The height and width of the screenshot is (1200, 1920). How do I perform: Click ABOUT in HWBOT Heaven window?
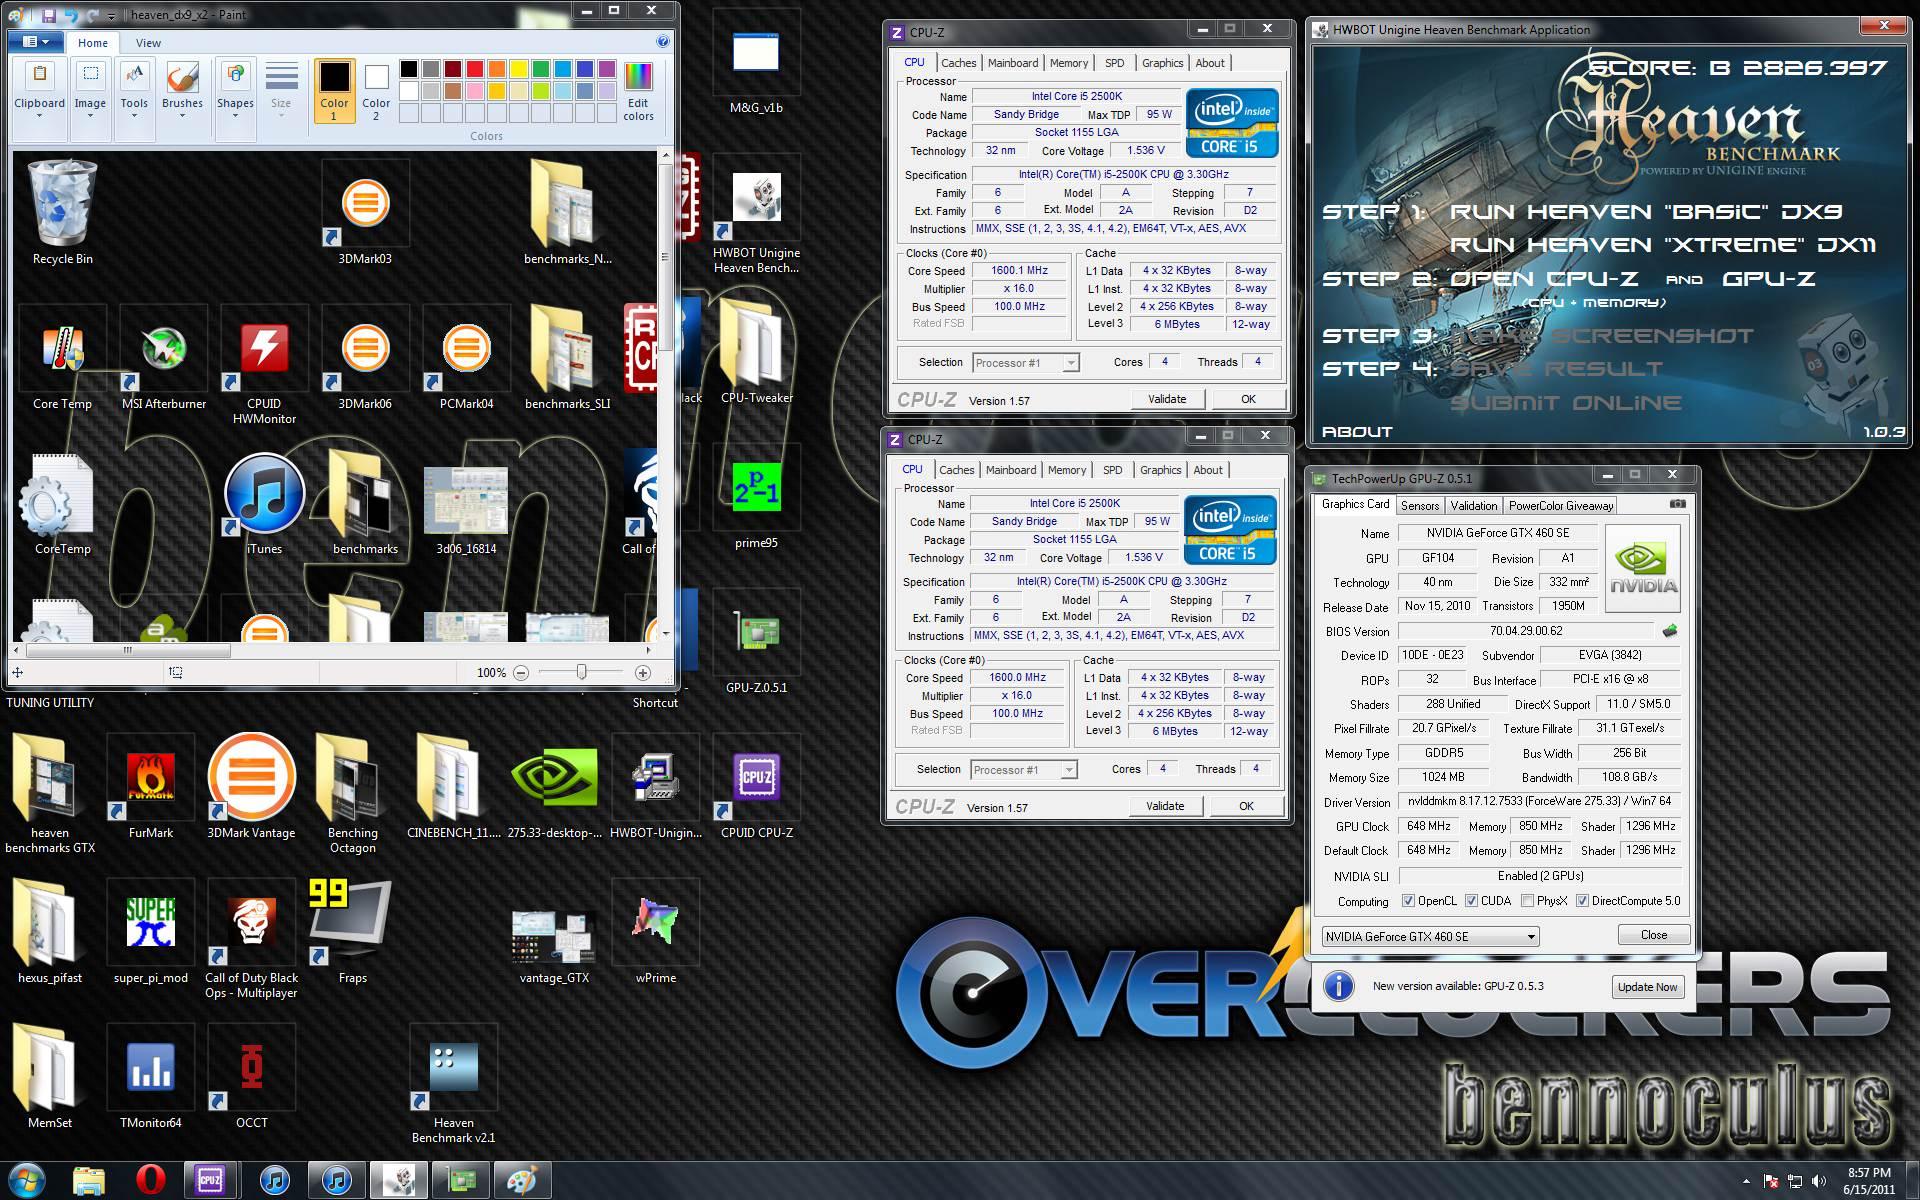[1357, 432]
